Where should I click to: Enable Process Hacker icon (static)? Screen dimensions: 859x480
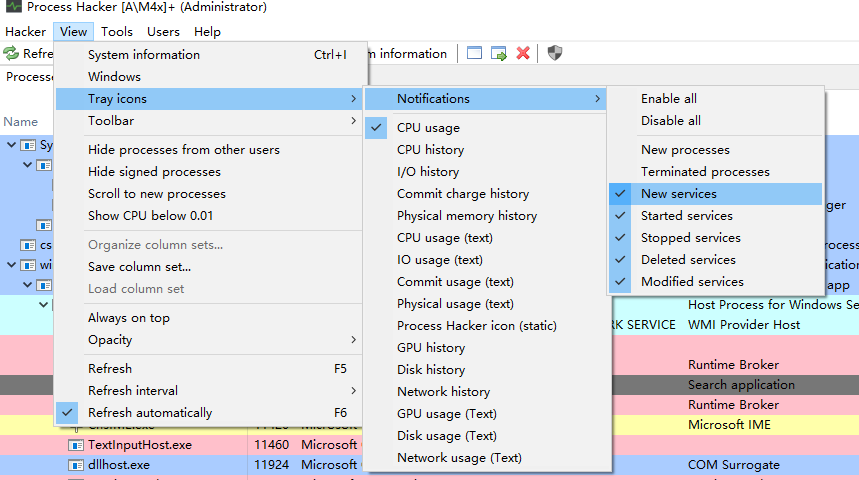click(x=488, y=325)
